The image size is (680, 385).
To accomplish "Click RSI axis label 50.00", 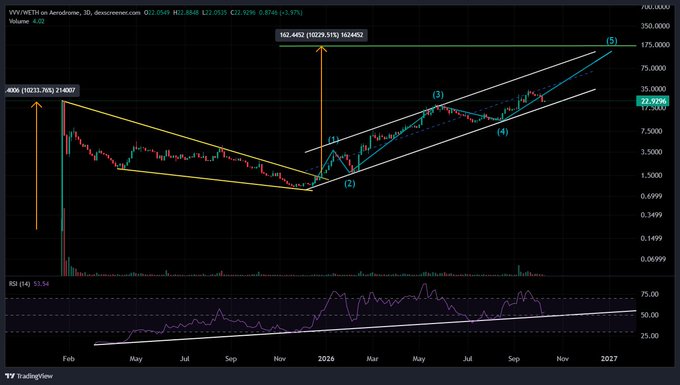I will coord(650,315).
